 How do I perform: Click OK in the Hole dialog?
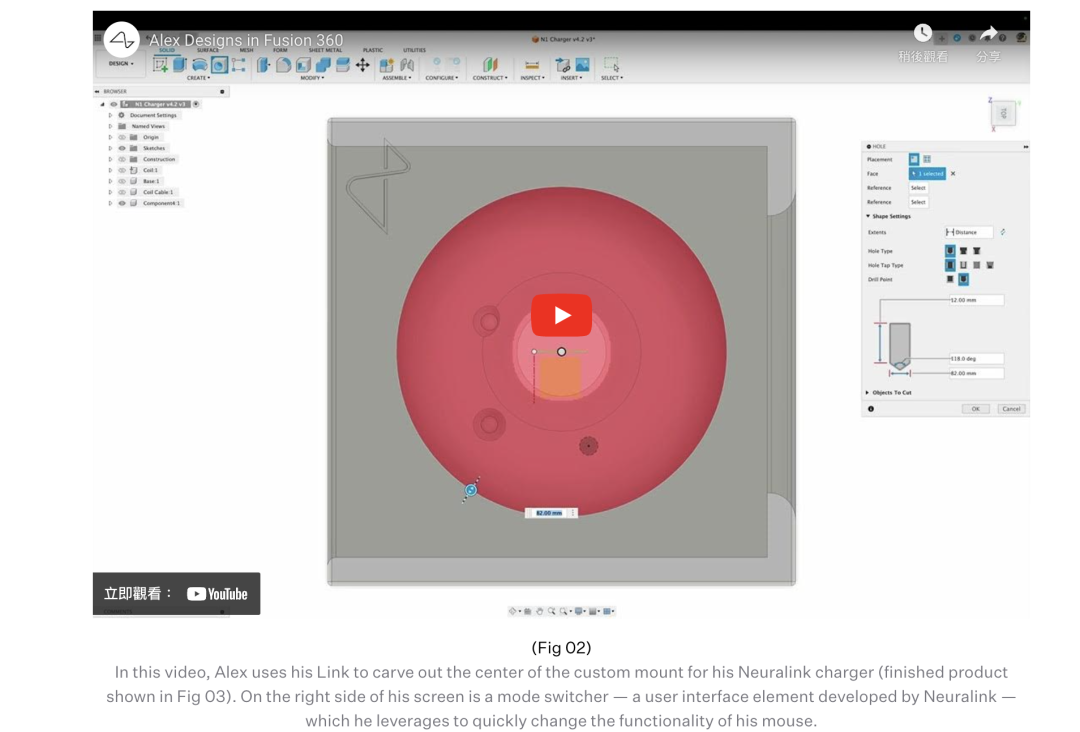(975, 409)
